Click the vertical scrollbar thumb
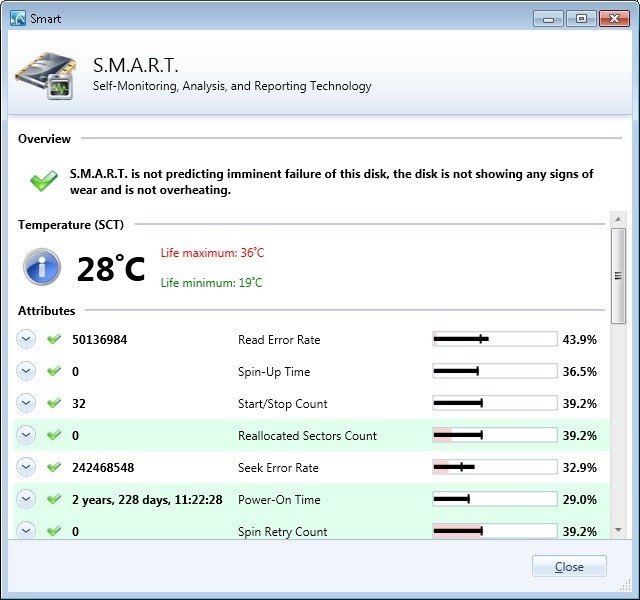Viewport: 640px width, 600px height. [618, 276]
